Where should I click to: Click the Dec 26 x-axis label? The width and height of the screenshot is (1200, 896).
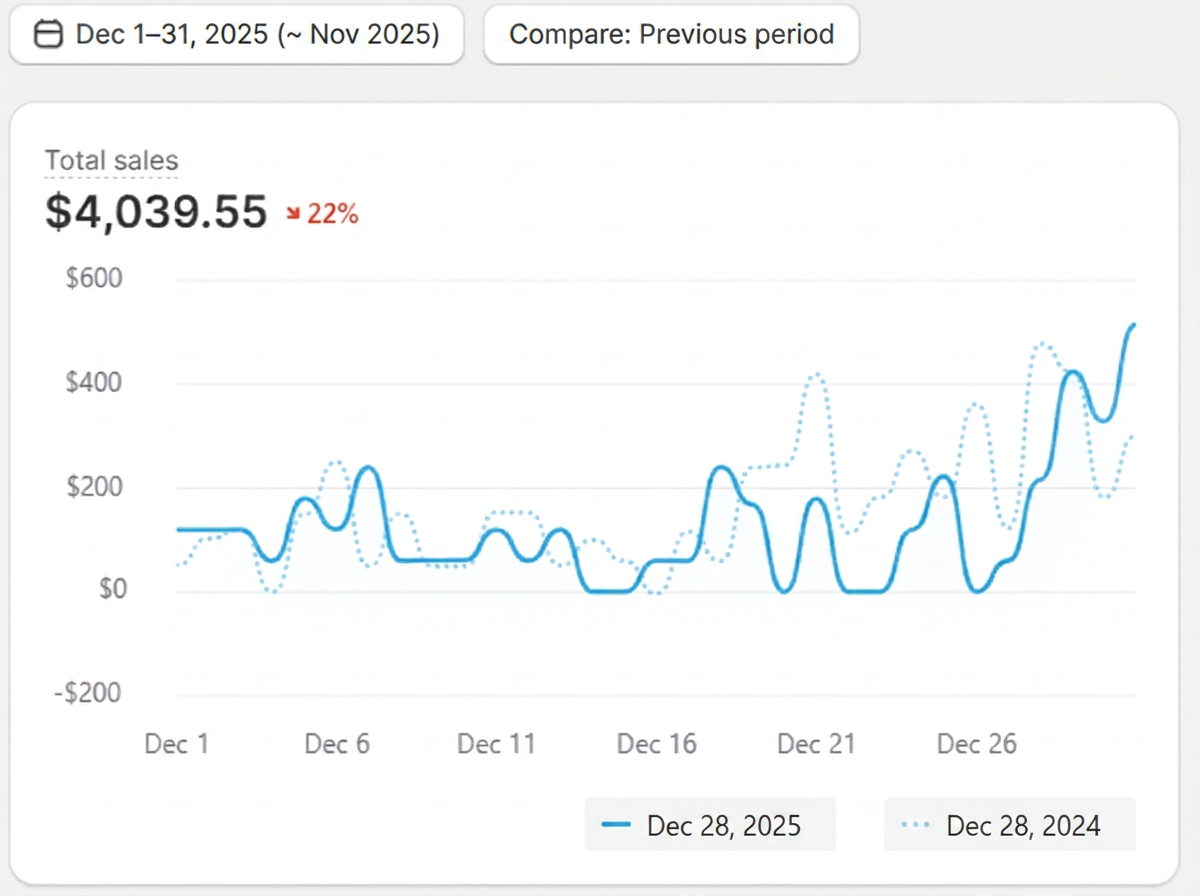977,744
